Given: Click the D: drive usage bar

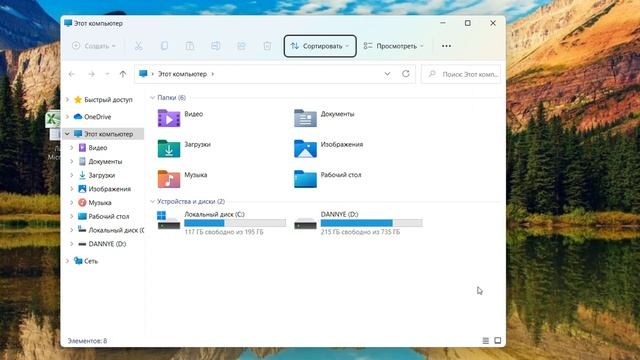Looking at the screenshot, I should pos(371,223).
